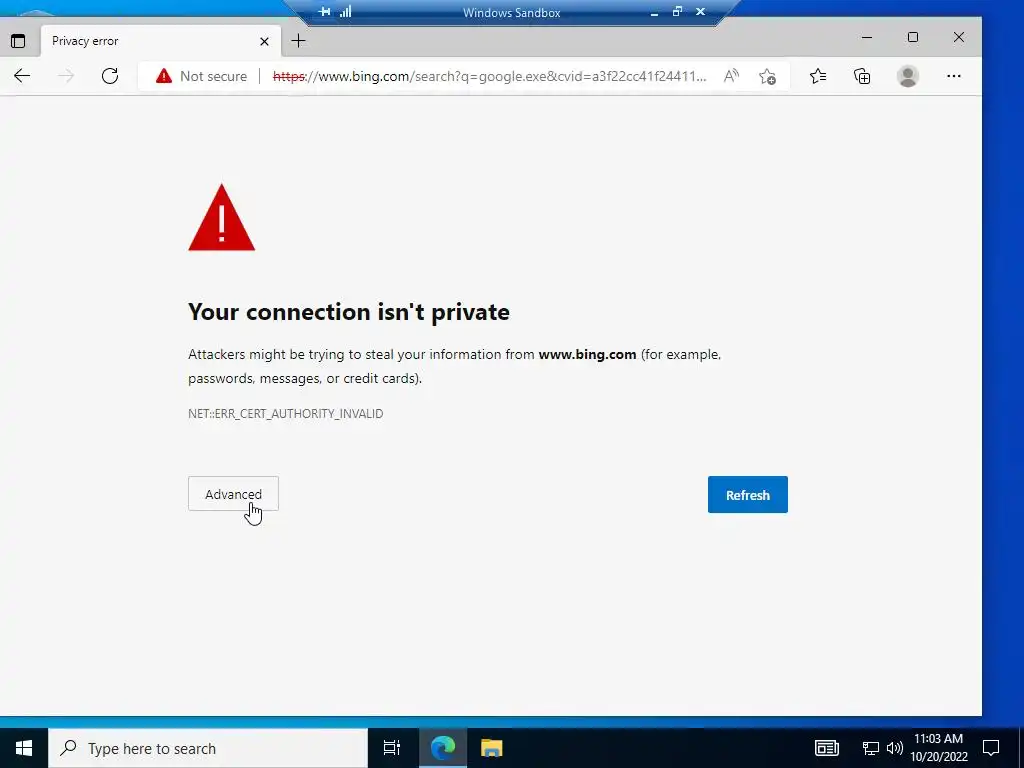
Task: Close the Privacy error tab
Action: [264, 41]
